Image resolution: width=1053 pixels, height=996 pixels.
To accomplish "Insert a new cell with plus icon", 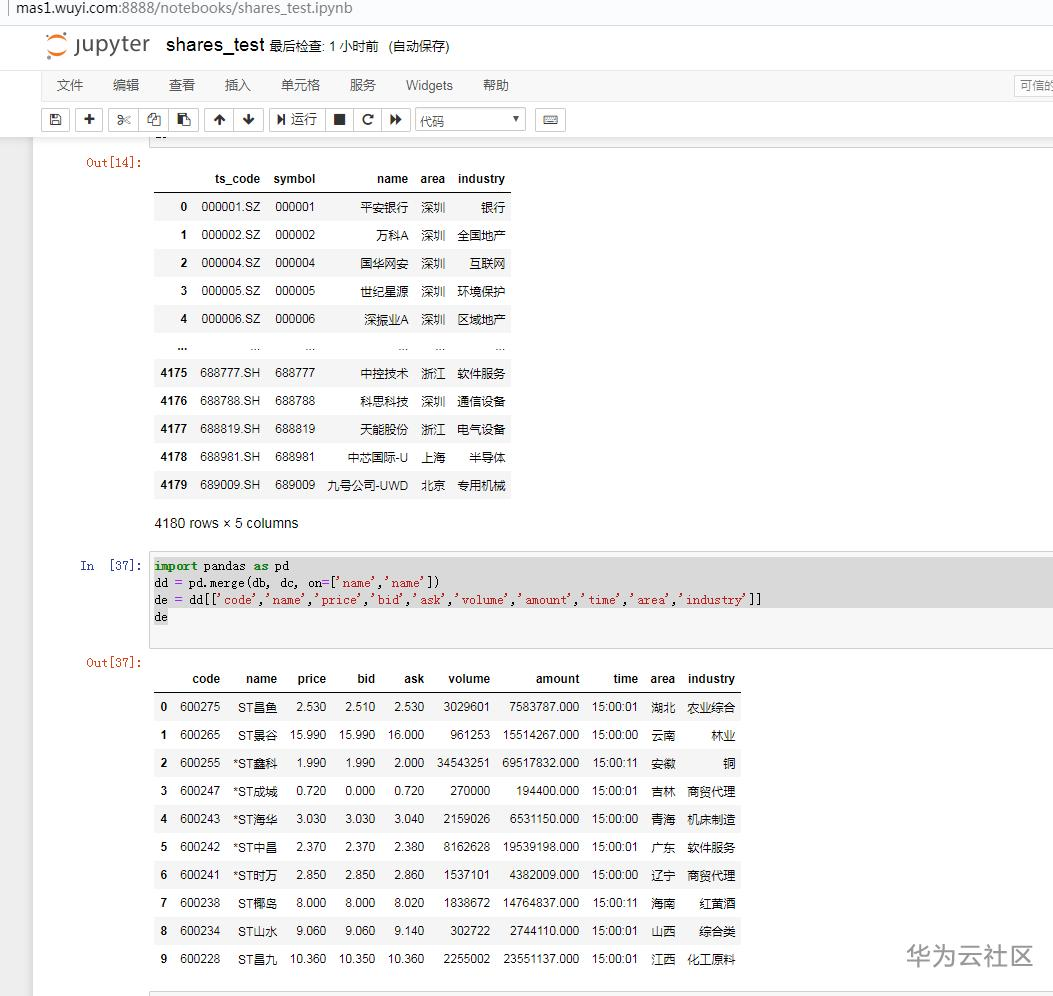I will coord(89,120).
